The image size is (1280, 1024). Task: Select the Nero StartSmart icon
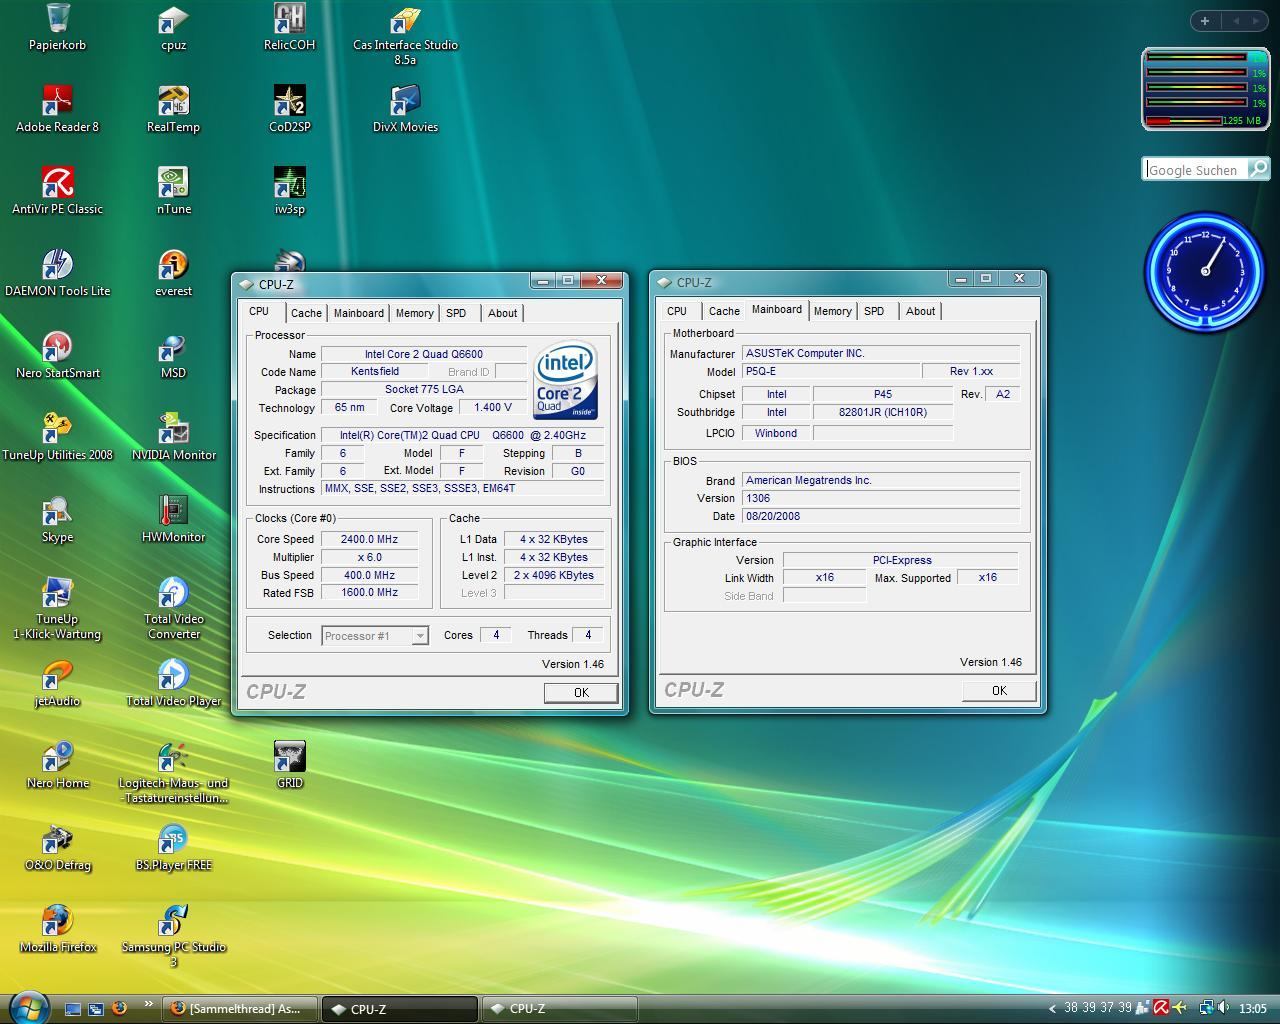click(57, 355)
